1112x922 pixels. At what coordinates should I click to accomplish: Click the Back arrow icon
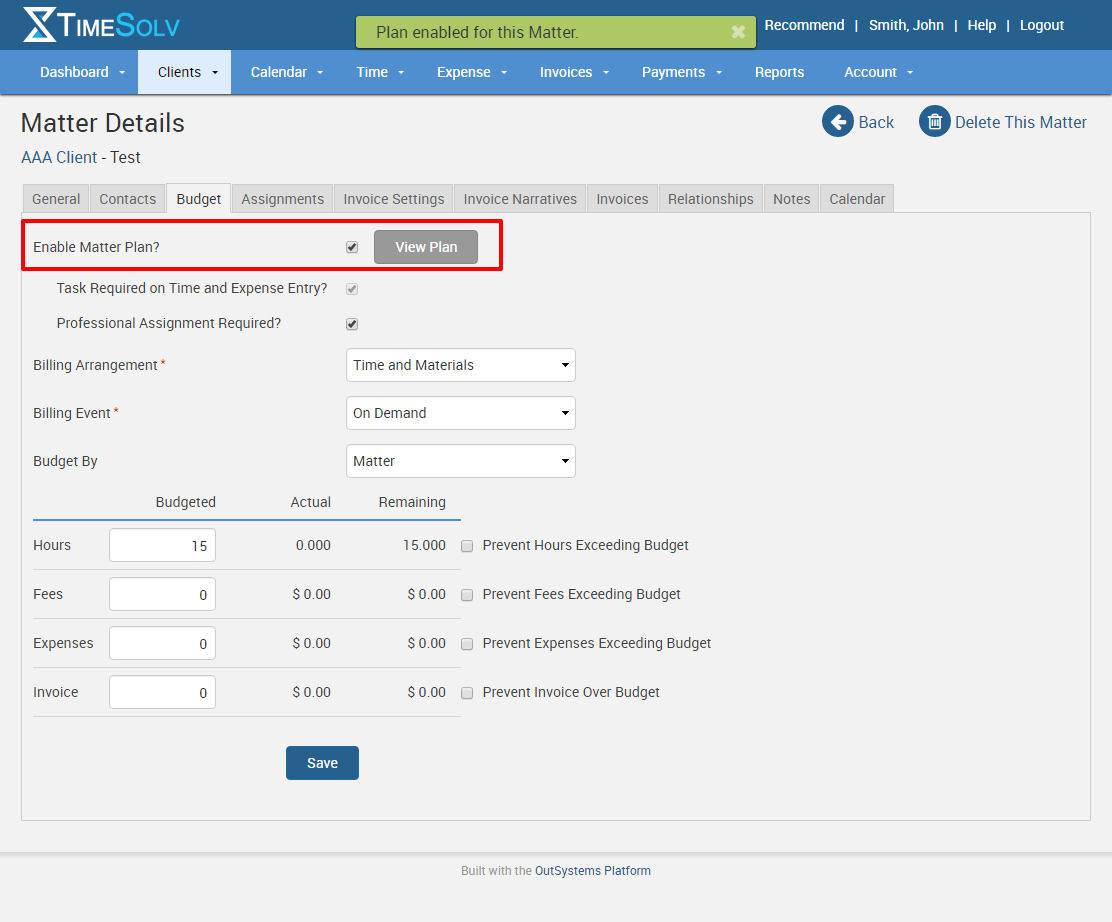(x=838, y=122)
